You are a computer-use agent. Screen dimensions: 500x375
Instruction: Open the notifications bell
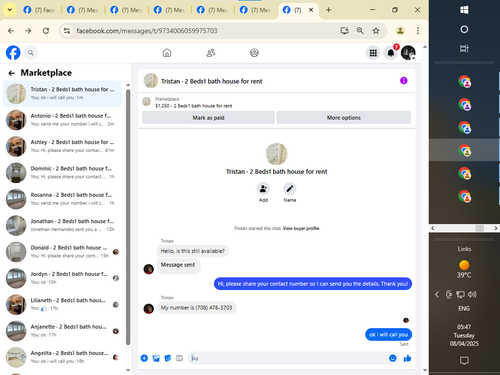click(x=391, y=53)
